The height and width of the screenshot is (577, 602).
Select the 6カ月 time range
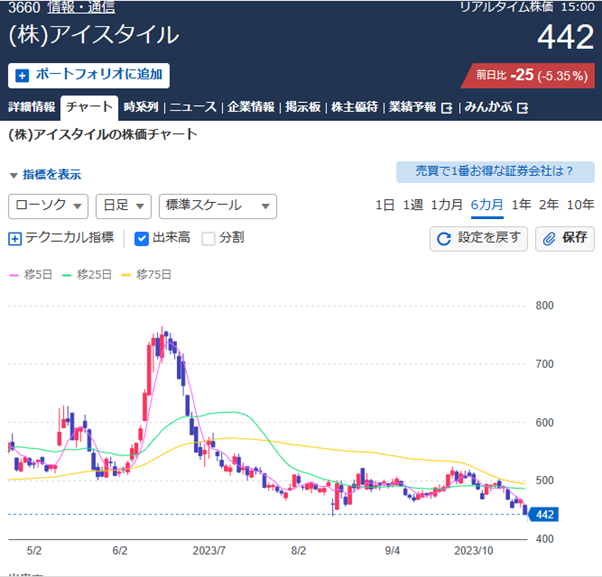[x=487, y=206]
